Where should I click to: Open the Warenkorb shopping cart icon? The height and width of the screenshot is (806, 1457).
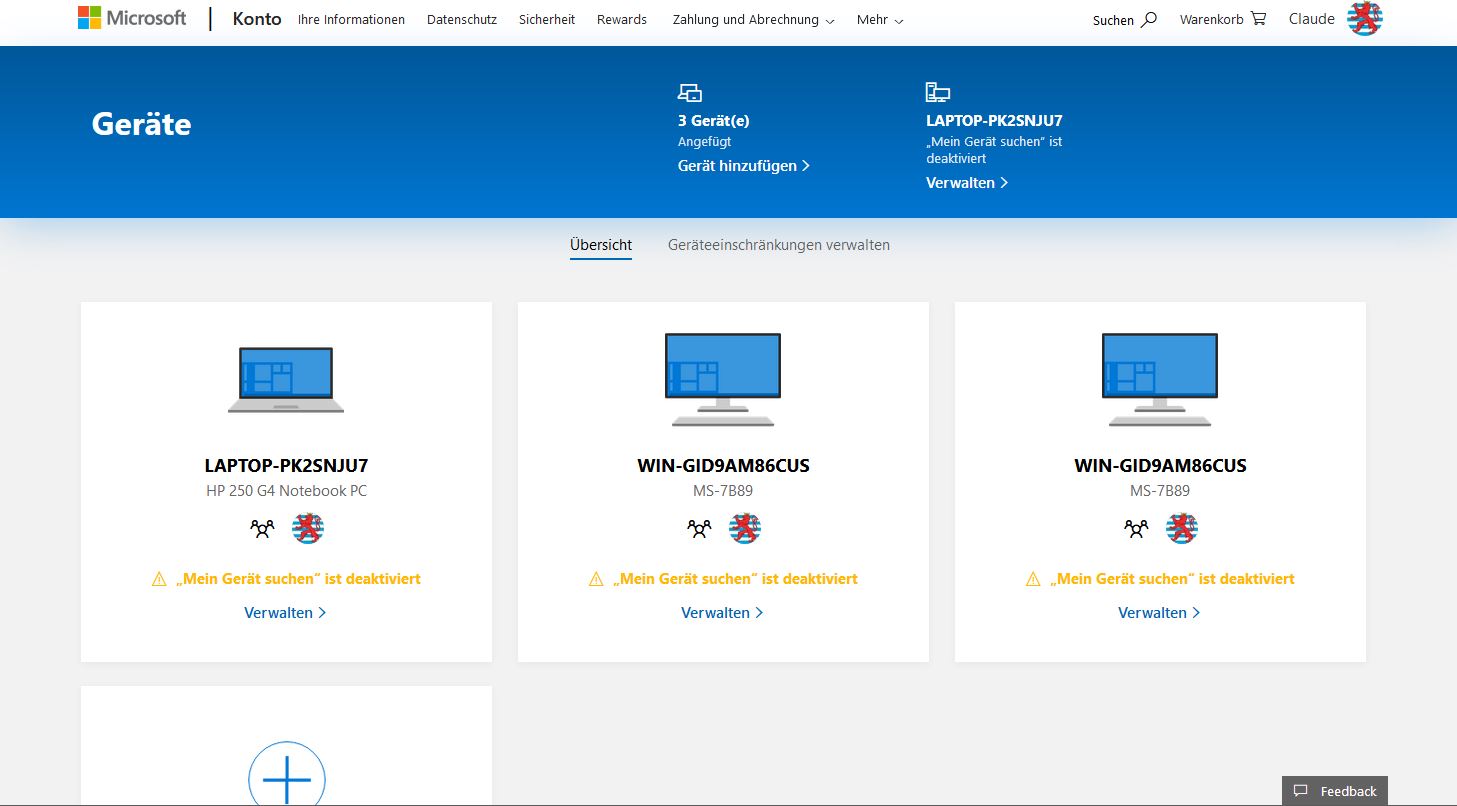click(1258, 18)
